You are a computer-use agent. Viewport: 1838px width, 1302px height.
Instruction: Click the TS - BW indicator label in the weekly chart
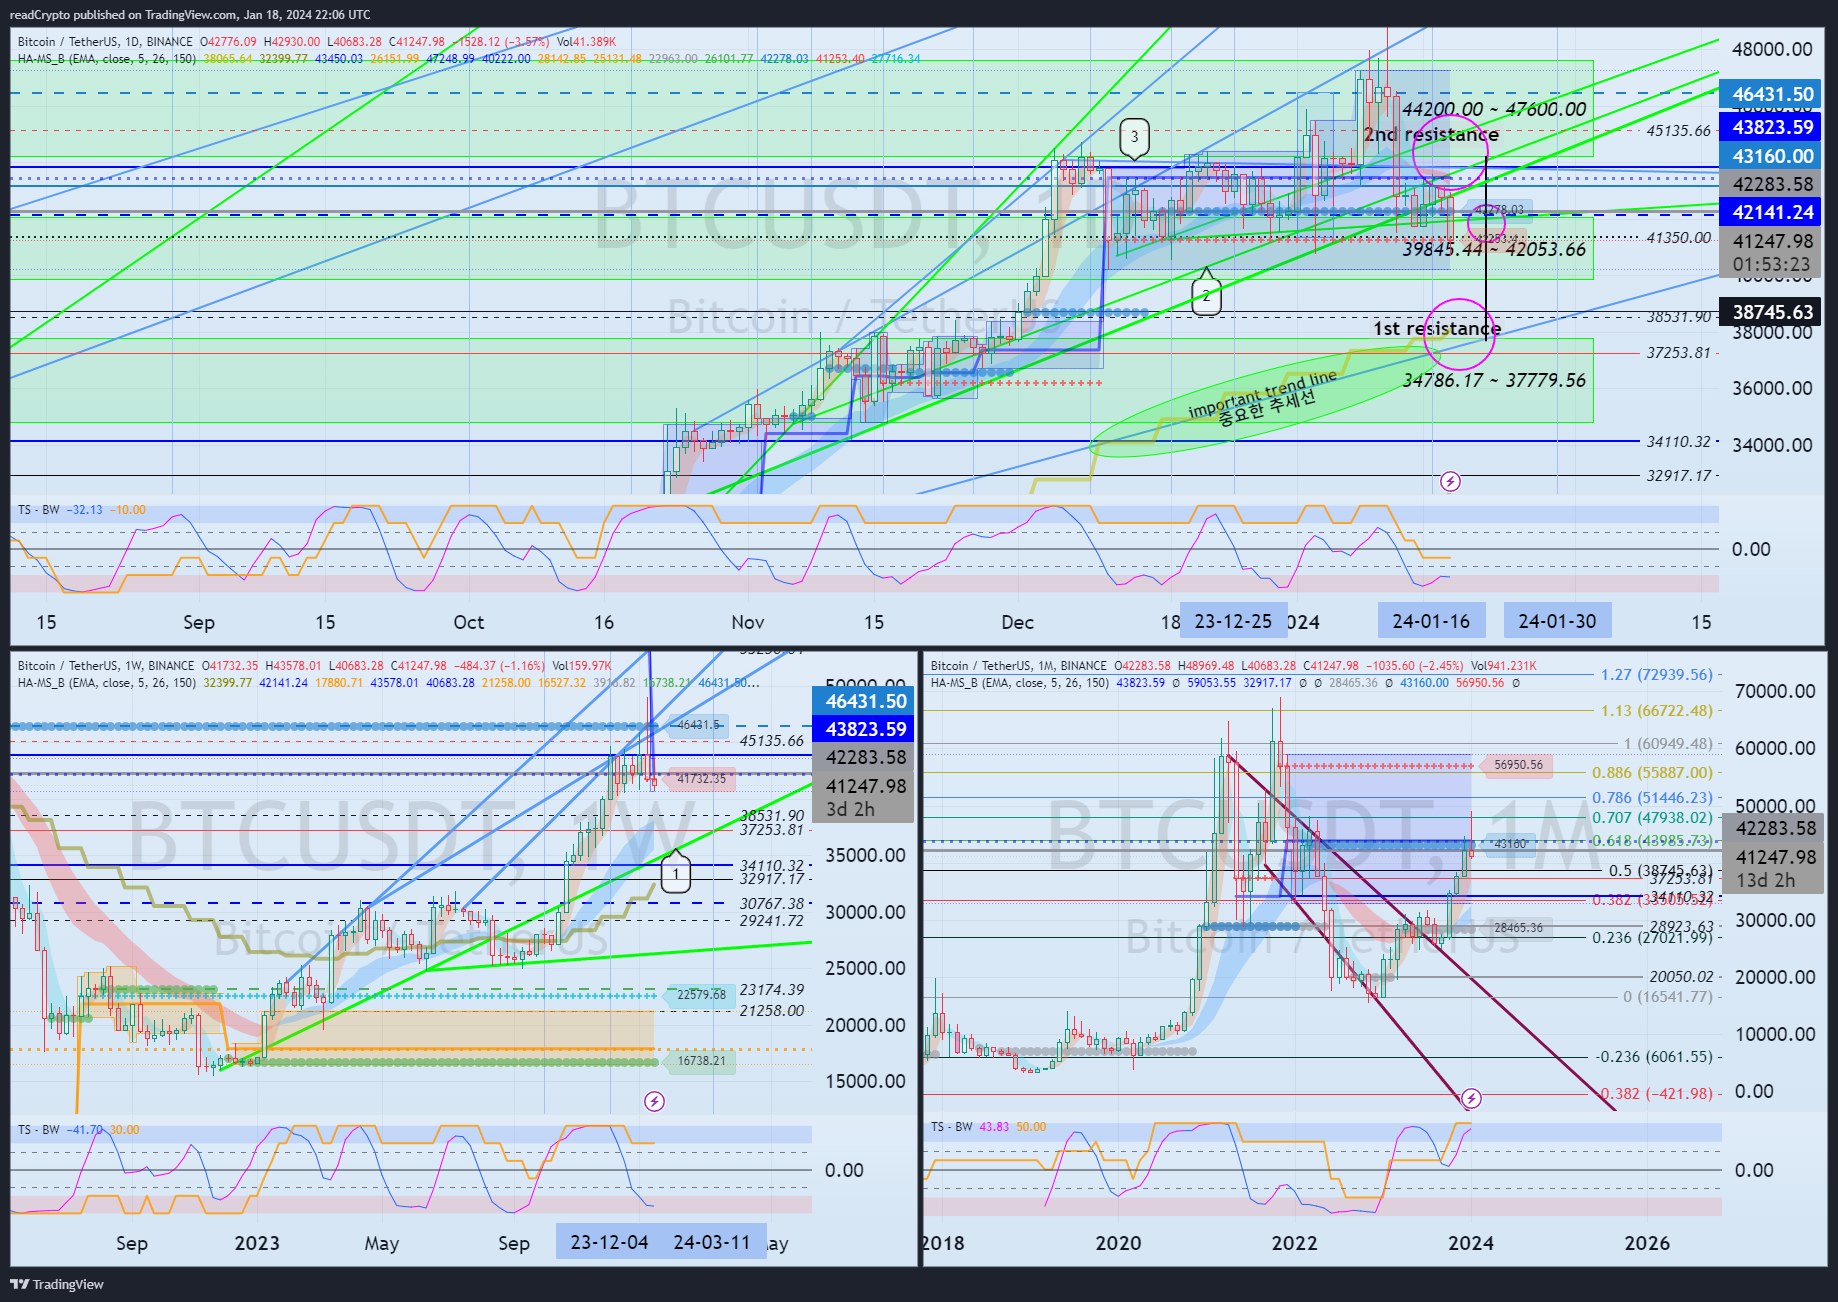[39, 1130]
